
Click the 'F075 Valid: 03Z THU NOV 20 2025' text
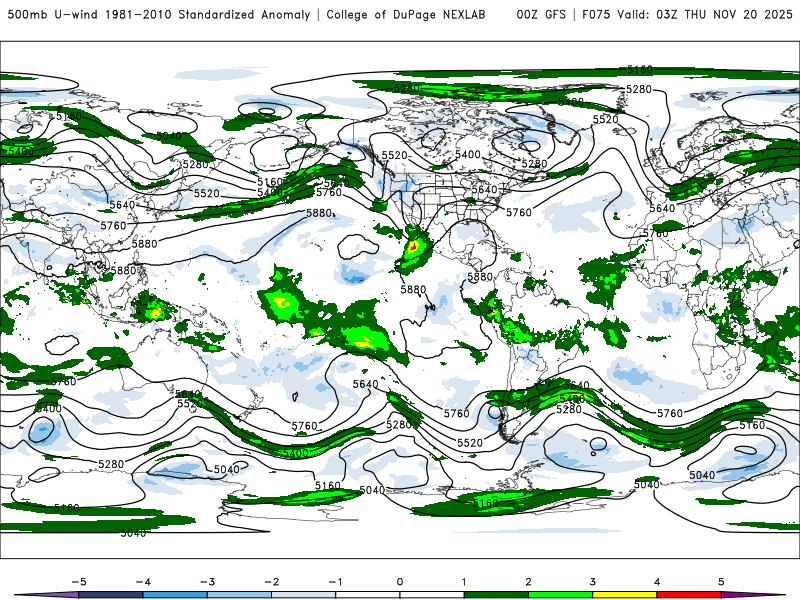coord(687,14)
